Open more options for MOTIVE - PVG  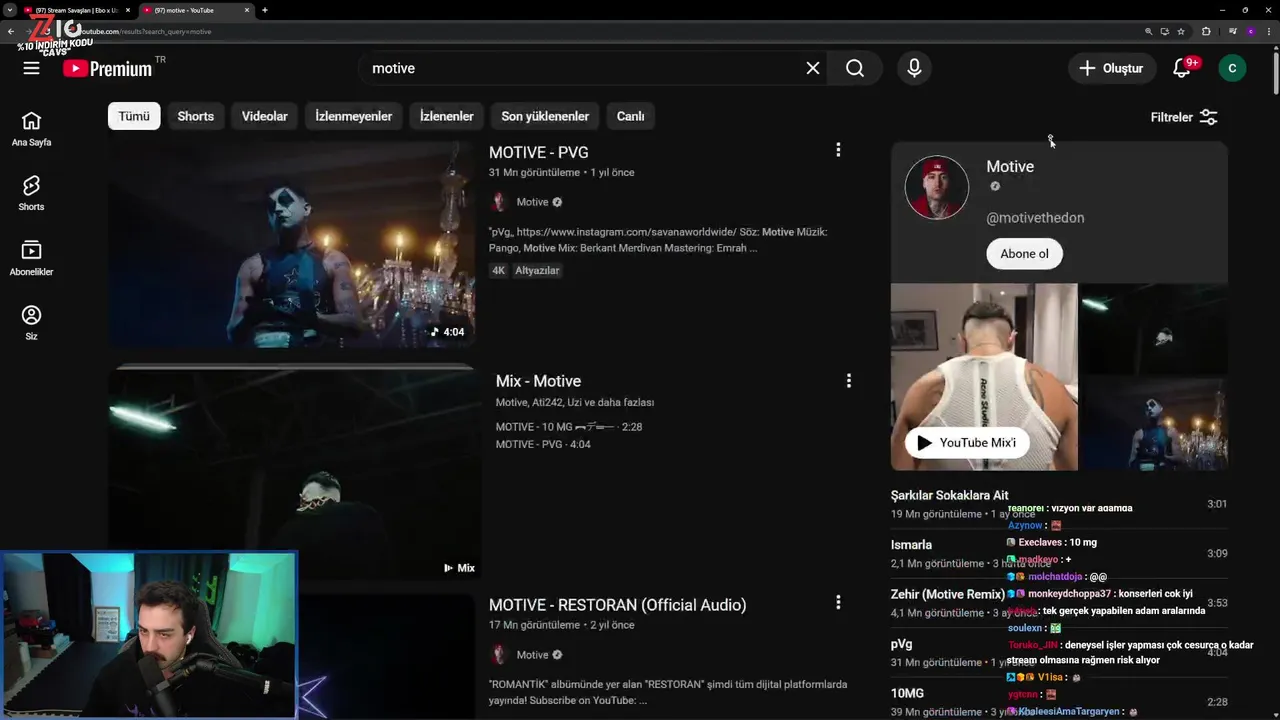point(838,150)
